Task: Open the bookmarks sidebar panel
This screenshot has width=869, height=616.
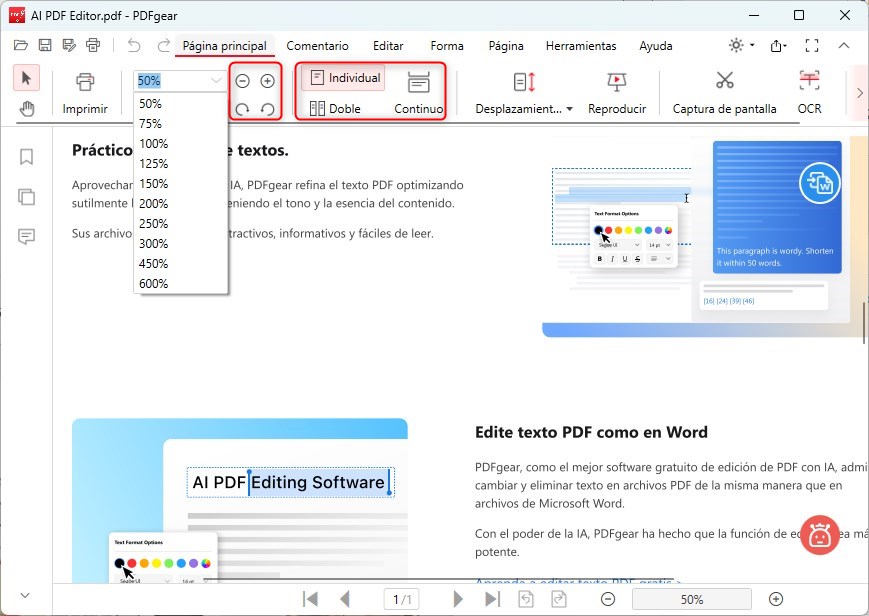Action: (26, 157)
